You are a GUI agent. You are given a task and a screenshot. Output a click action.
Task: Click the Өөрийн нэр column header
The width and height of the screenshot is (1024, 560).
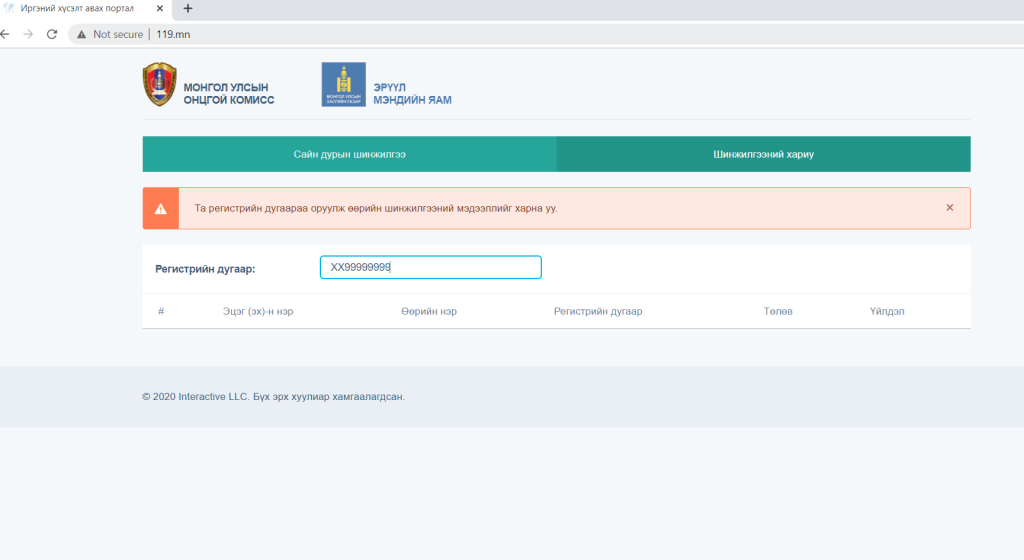pos(429,311)
